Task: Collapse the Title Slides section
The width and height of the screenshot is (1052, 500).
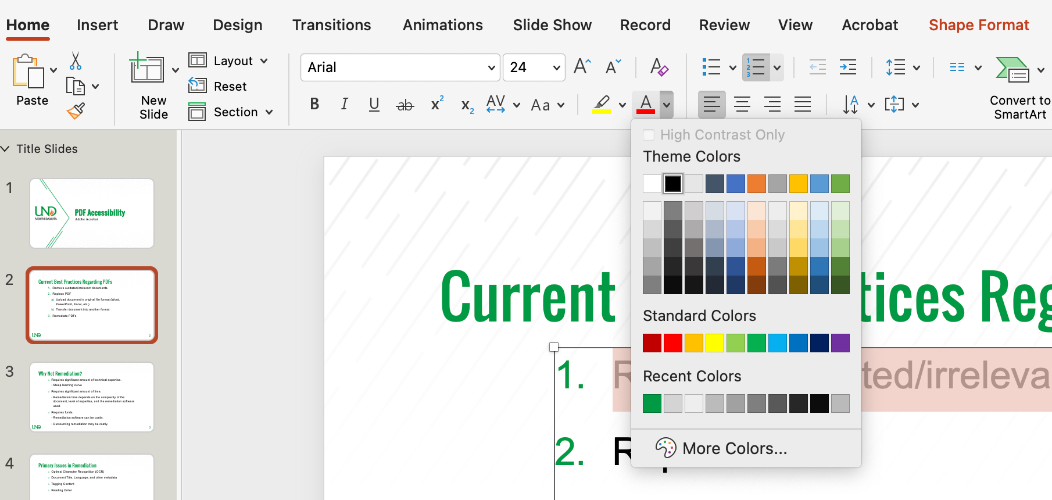Action: point(7,149)
